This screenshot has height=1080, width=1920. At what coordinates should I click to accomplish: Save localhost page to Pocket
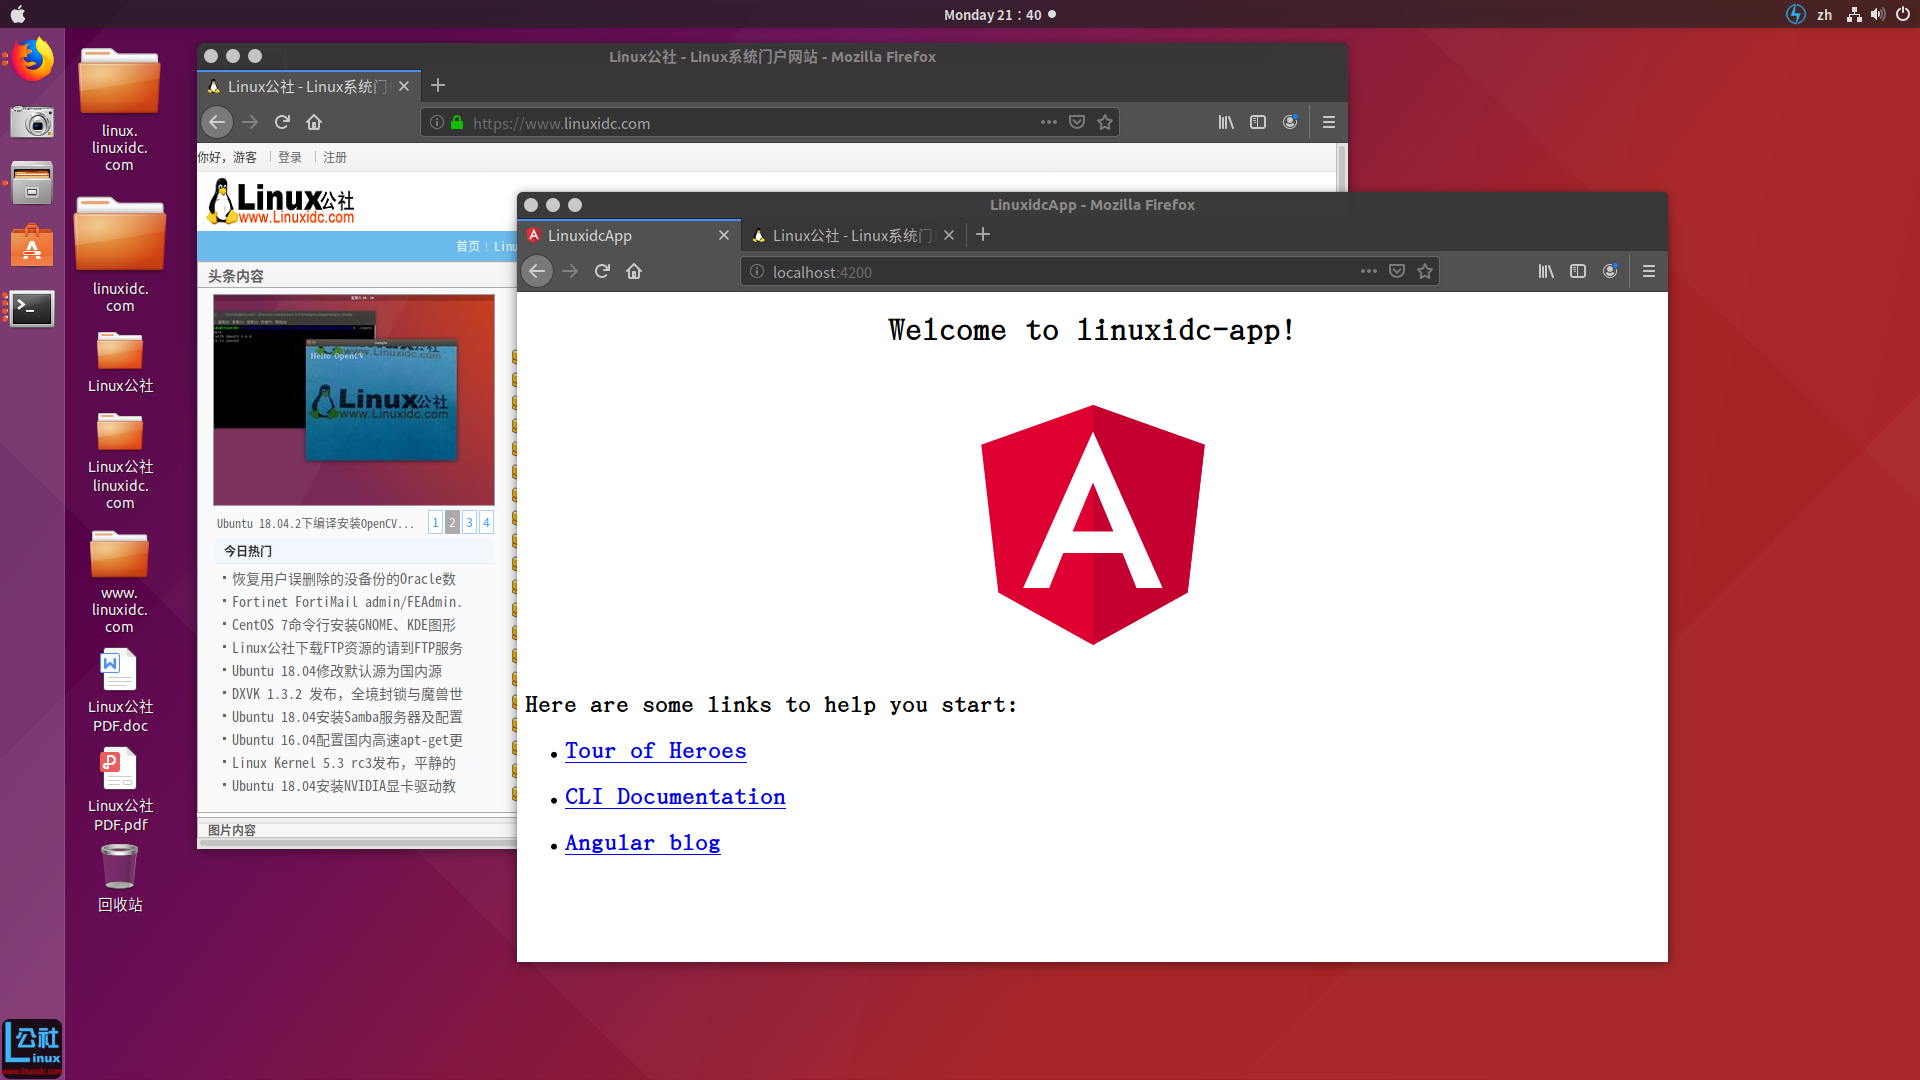pos(1397,271)
